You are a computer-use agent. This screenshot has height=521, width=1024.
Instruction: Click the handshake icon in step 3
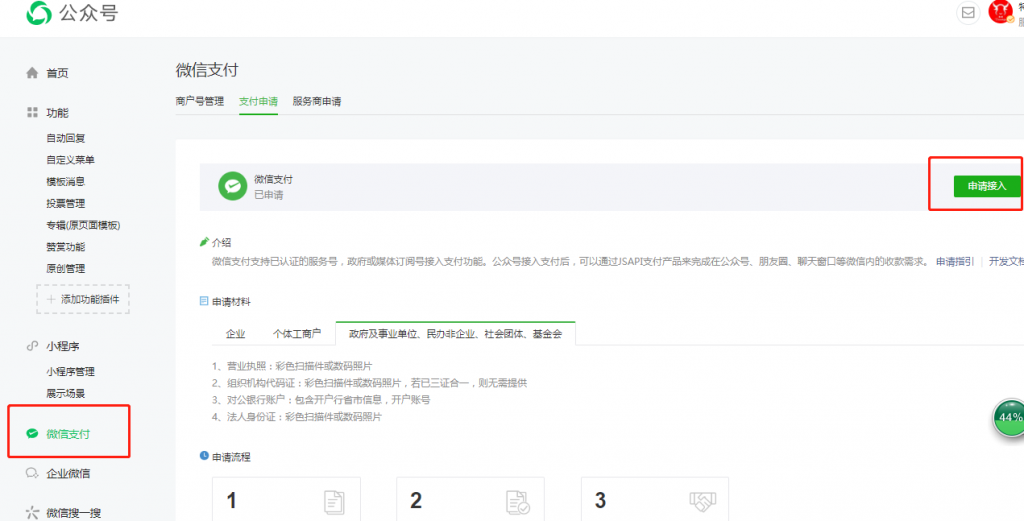click(703, 501)
